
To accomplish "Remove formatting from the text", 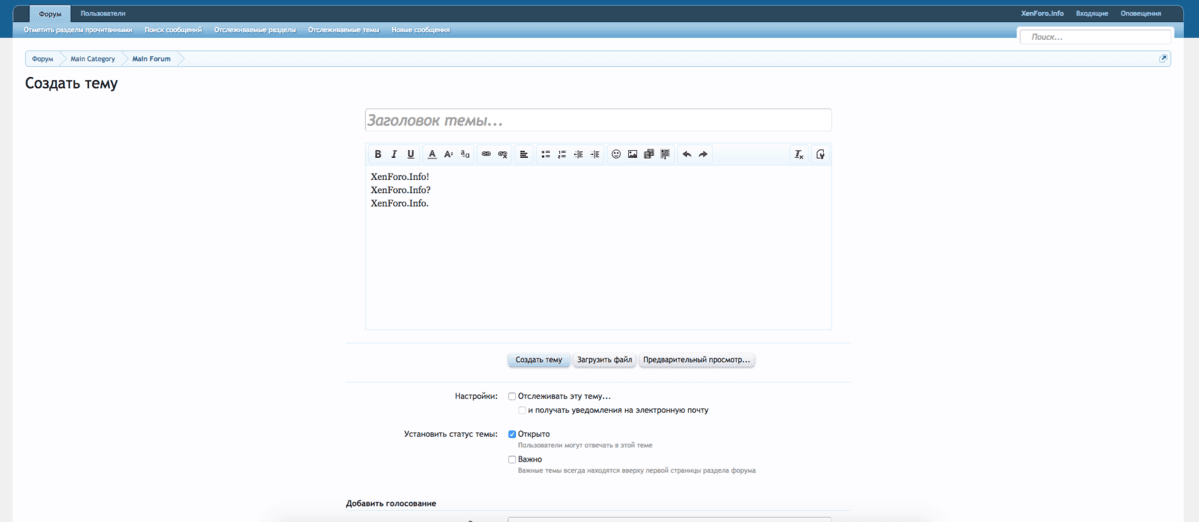I will (799, 154).
